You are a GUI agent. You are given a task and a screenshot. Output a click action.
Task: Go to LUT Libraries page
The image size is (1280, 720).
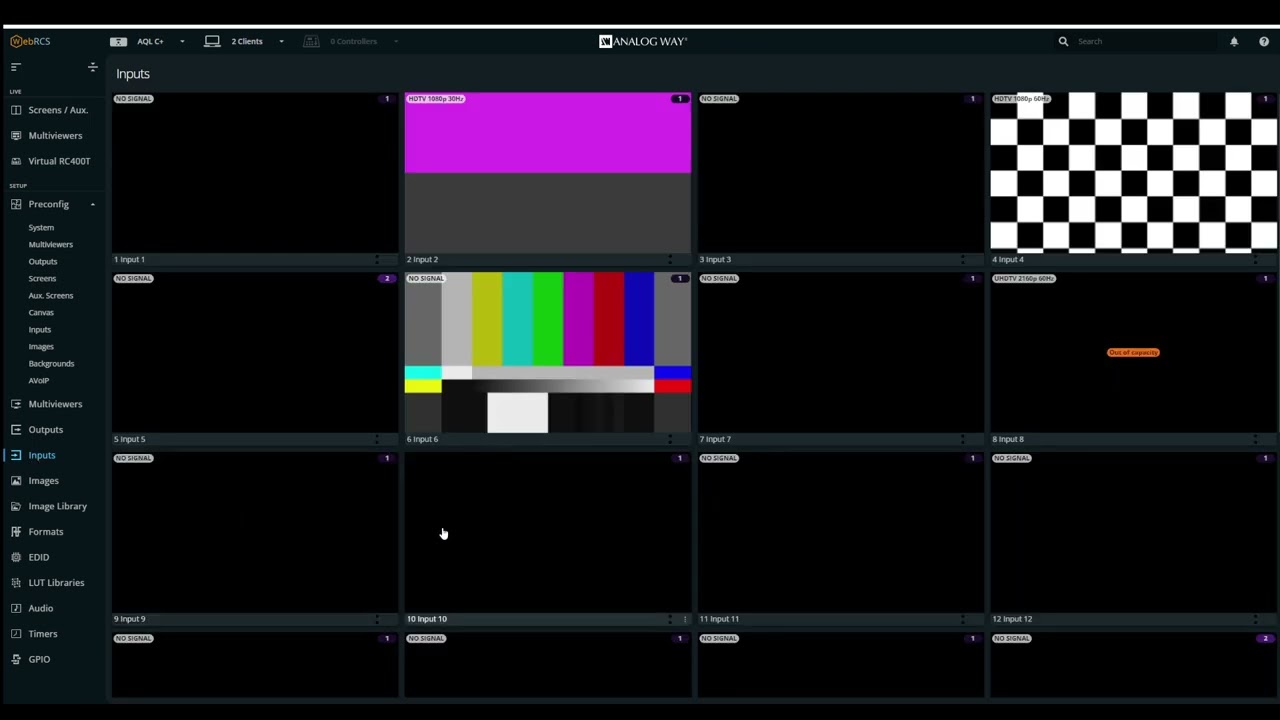[56, 582]
